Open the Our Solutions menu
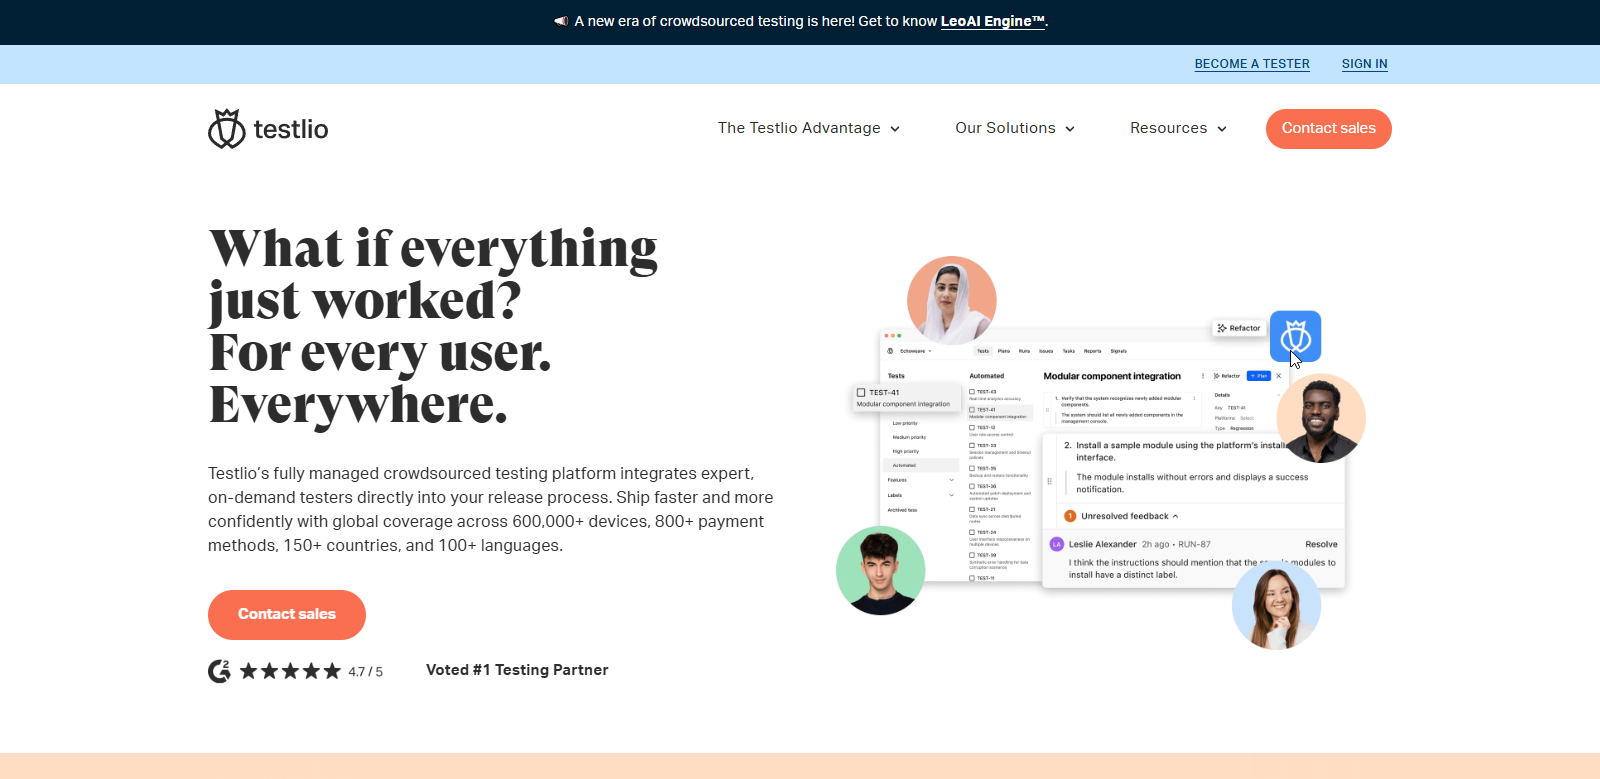Image resolution: width=1600 pixels, height=779 pixels. pos(1015,128)
